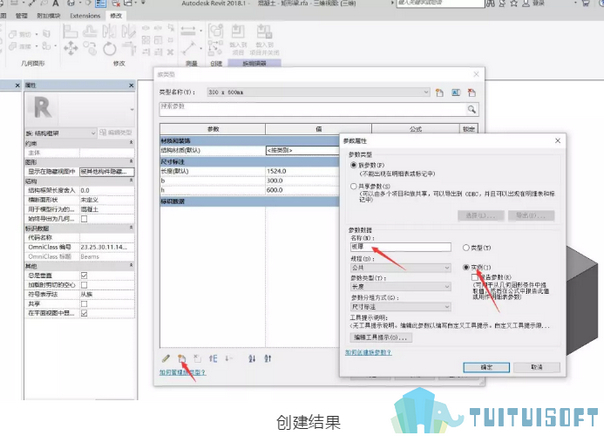The image size is (604, 436).
Task: Collapse the Other section in Properties palette
Action: point(131,266)
